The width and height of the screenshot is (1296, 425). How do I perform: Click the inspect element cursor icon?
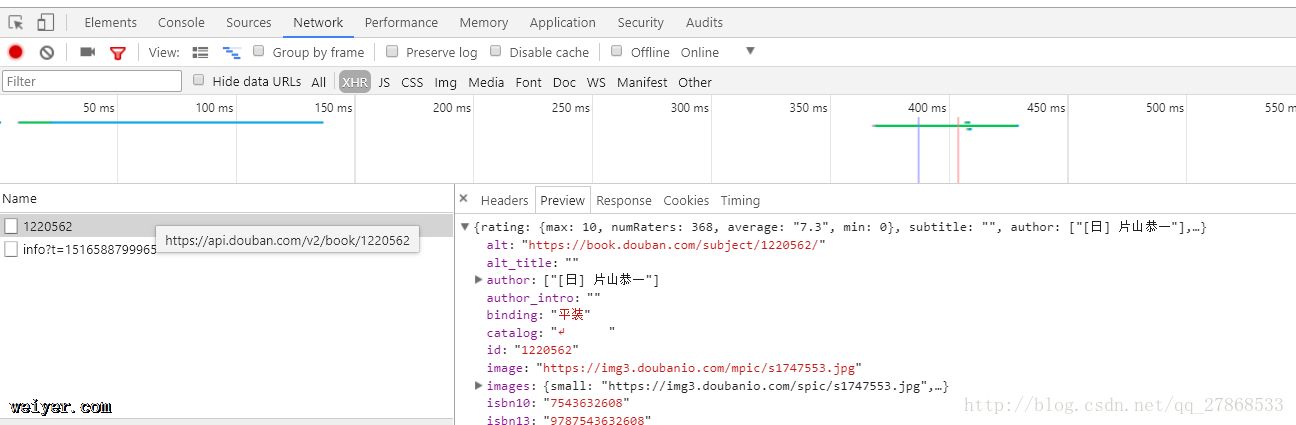click(16, 22)
